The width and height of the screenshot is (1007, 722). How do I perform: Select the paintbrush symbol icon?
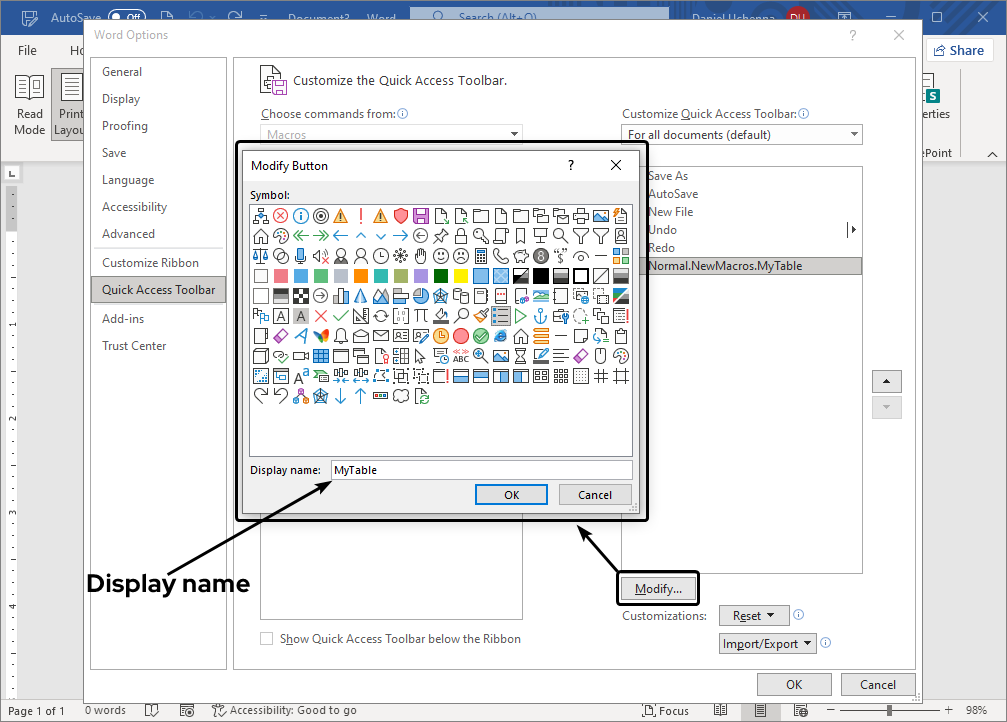[x=480, y=314]
